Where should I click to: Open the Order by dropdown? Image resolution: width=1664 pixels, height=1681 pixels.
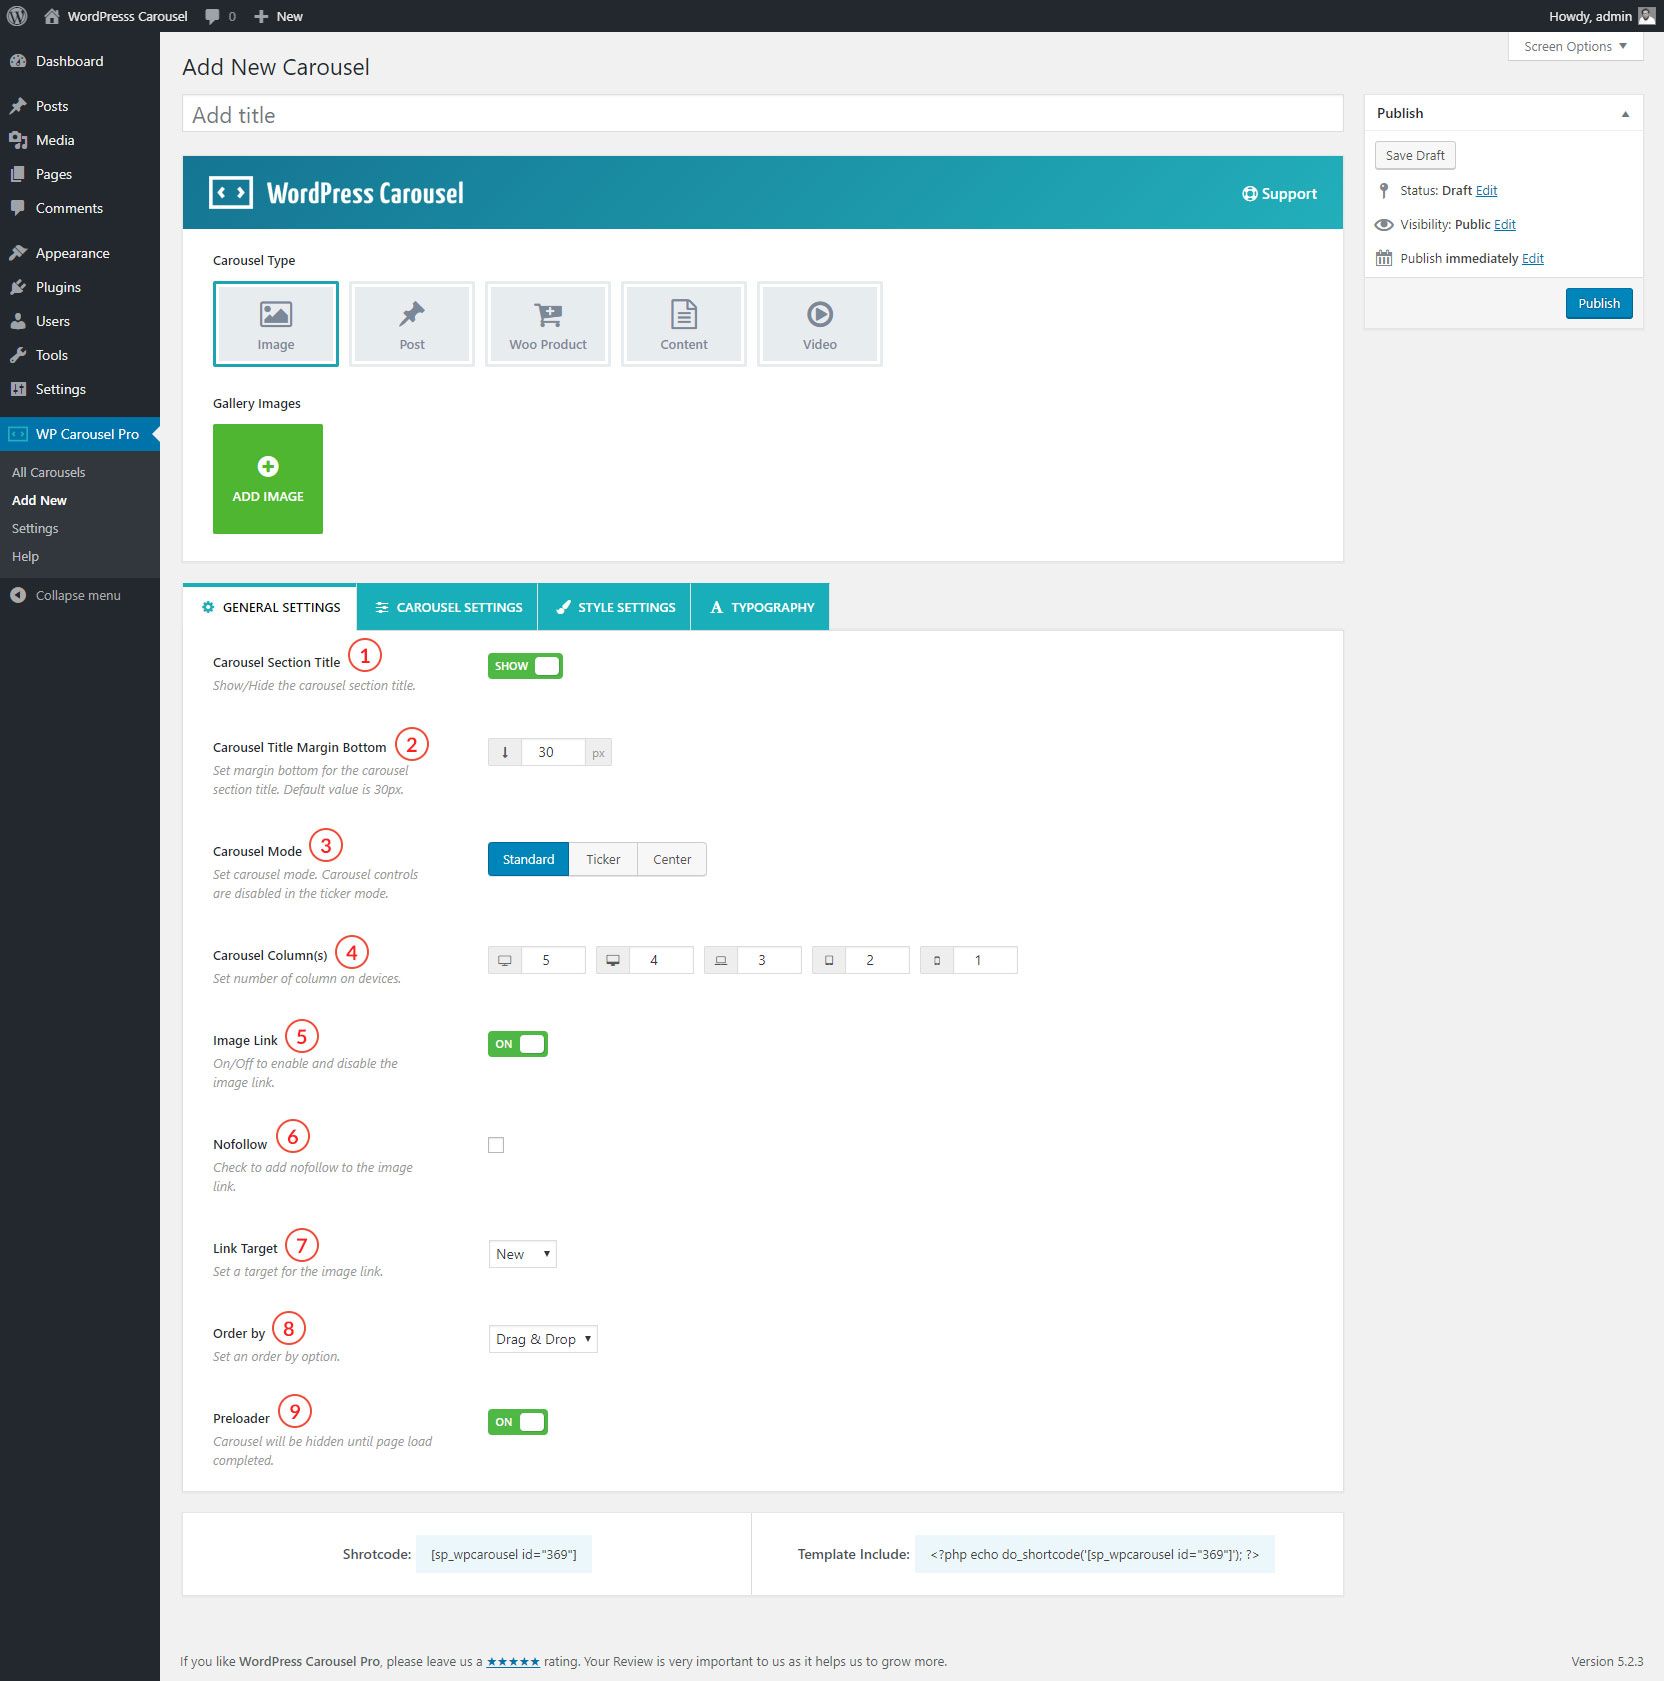543,1339
